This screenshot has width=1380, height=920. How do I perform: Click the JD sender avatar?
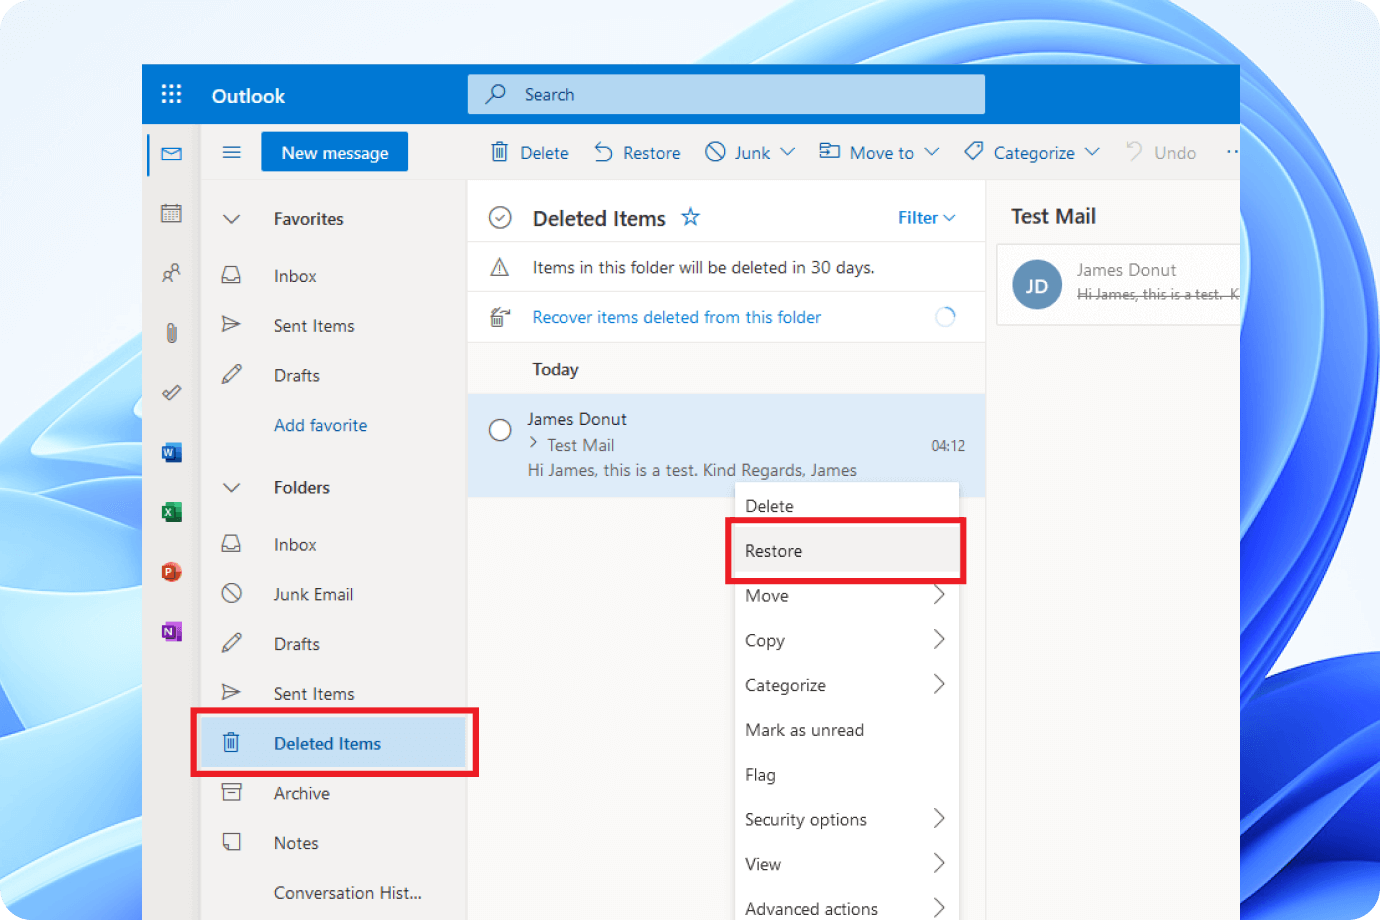(x=1037, y=285)
